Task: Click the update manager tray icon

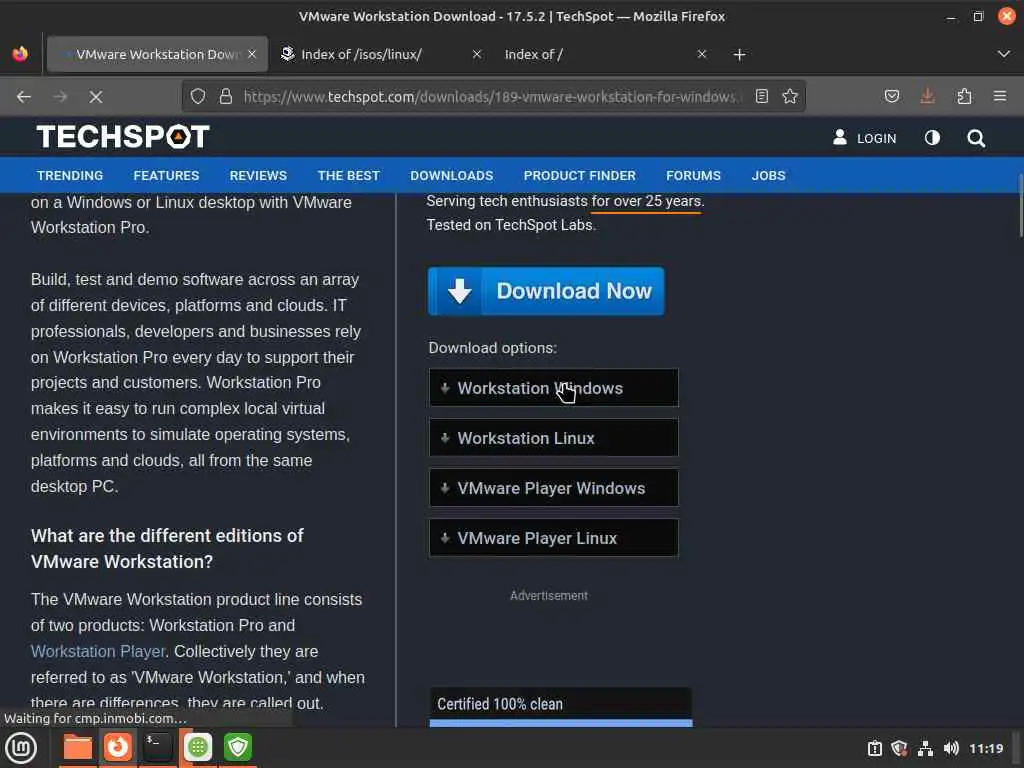Action: click(x=874, y=748)
